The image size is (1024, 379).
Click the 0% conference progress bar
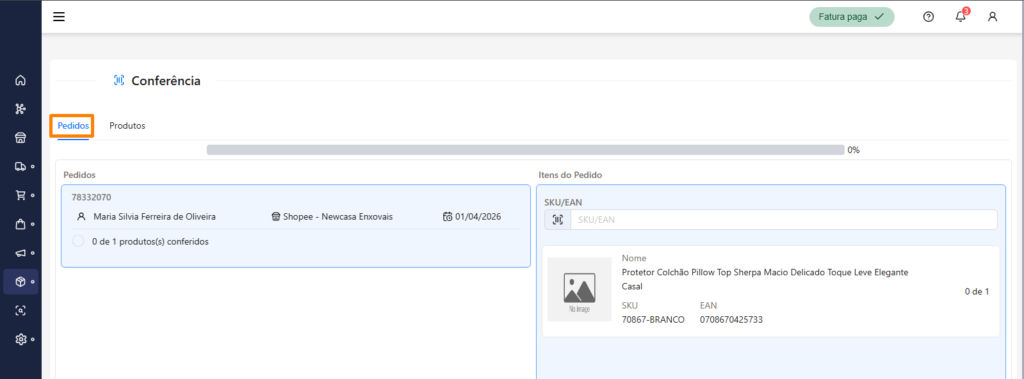click(526, 150)
